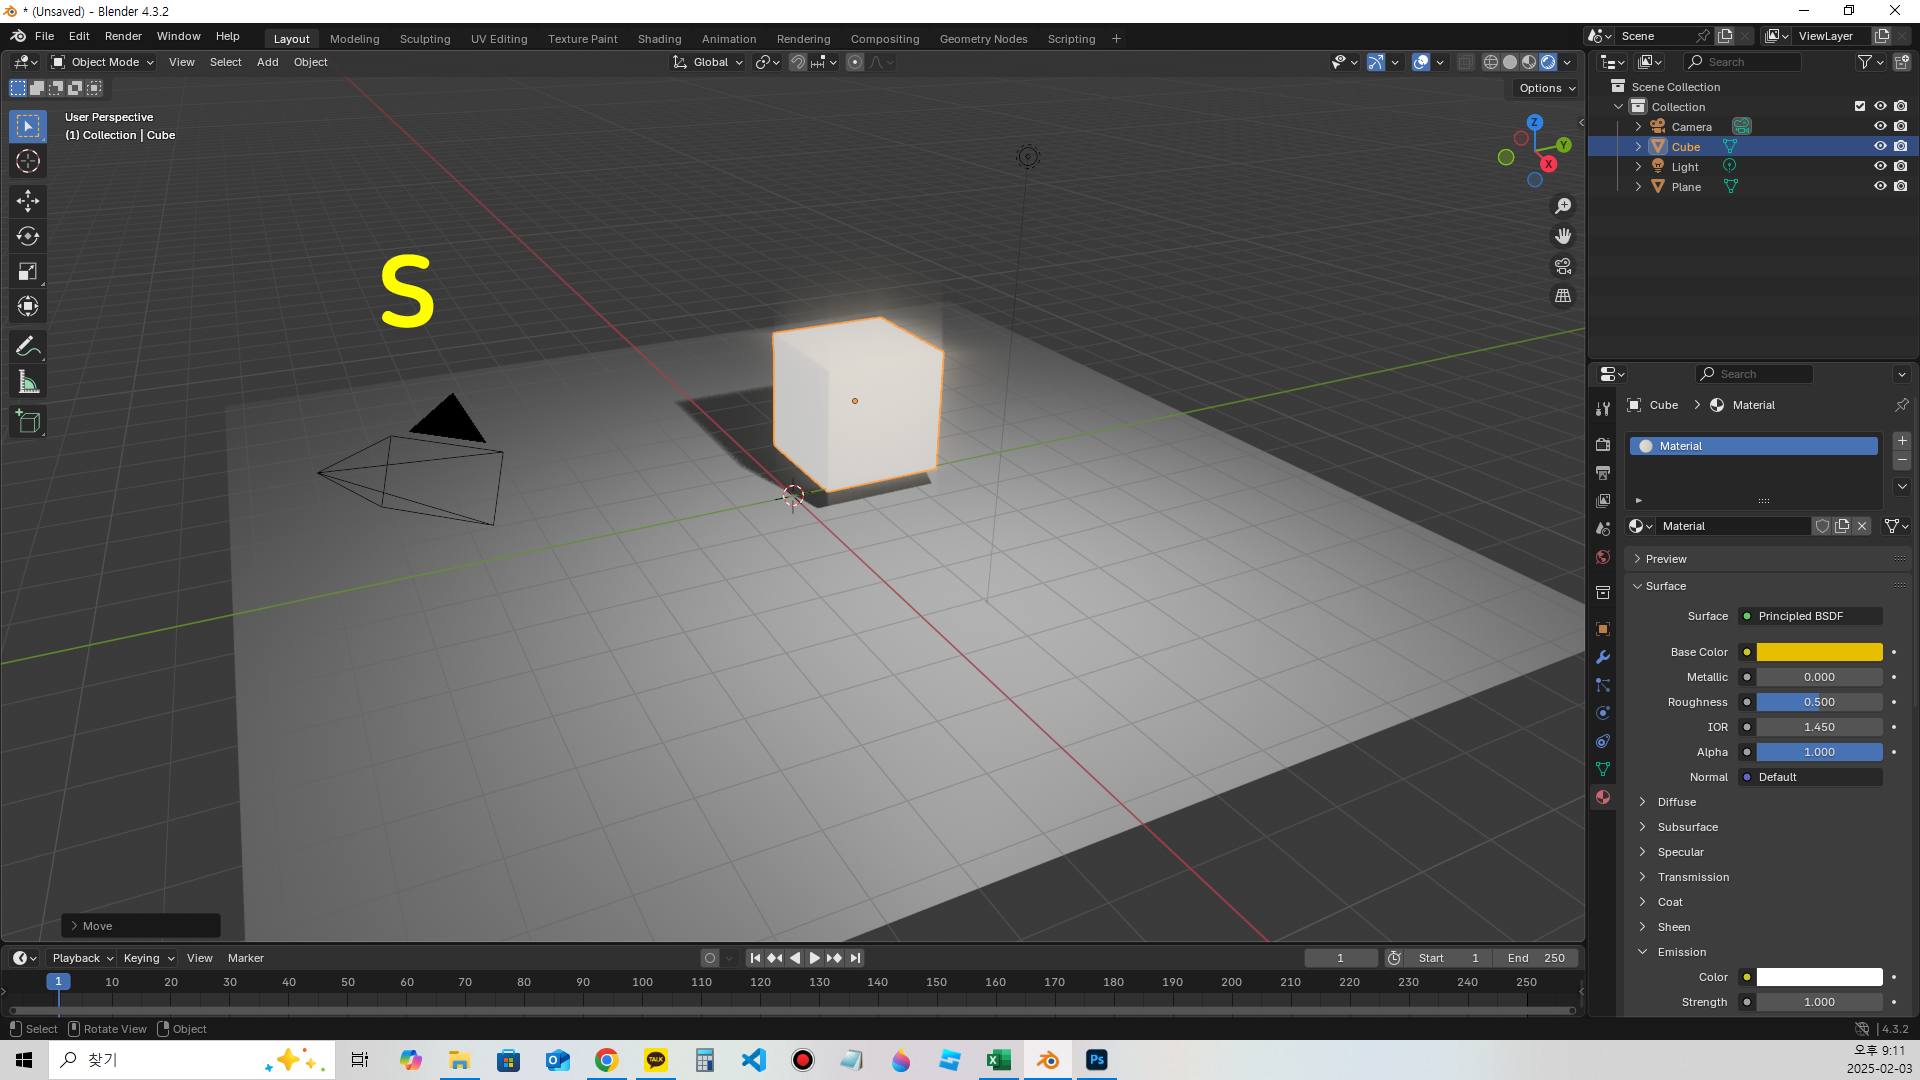The height and width of the screenshot is (1080, 1920).
Task: Select the Measure tool
Action: coord(28,383)
